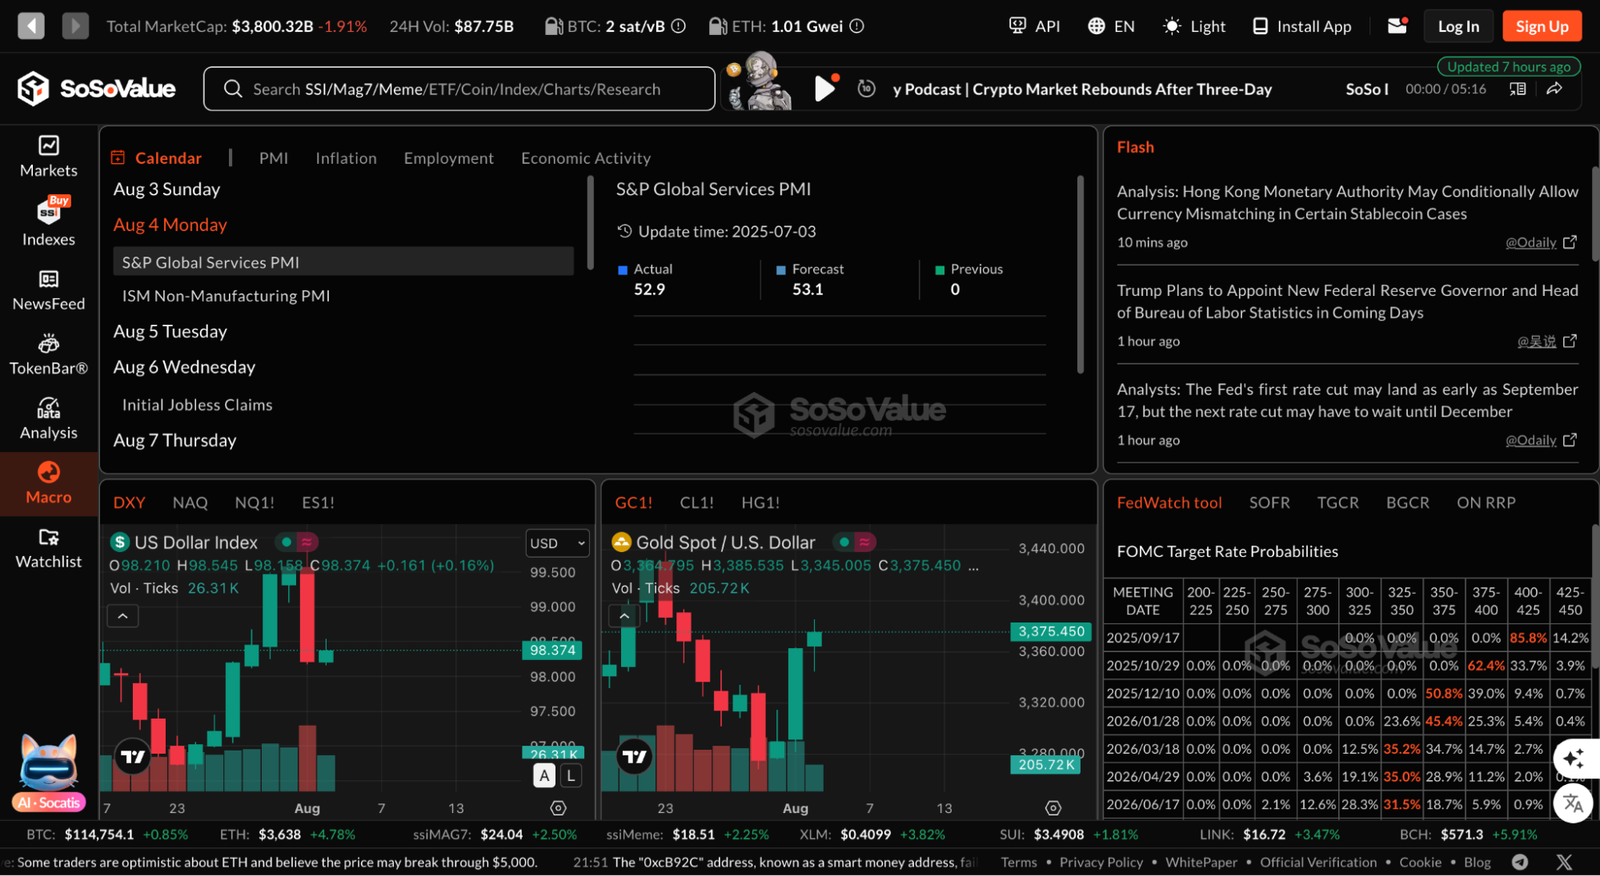The height and width of the screenshot is (876, 1600).
Task: Click the Aug 5 Tuesday date heading
Action: pyautogui.click(x=170, y=331)
